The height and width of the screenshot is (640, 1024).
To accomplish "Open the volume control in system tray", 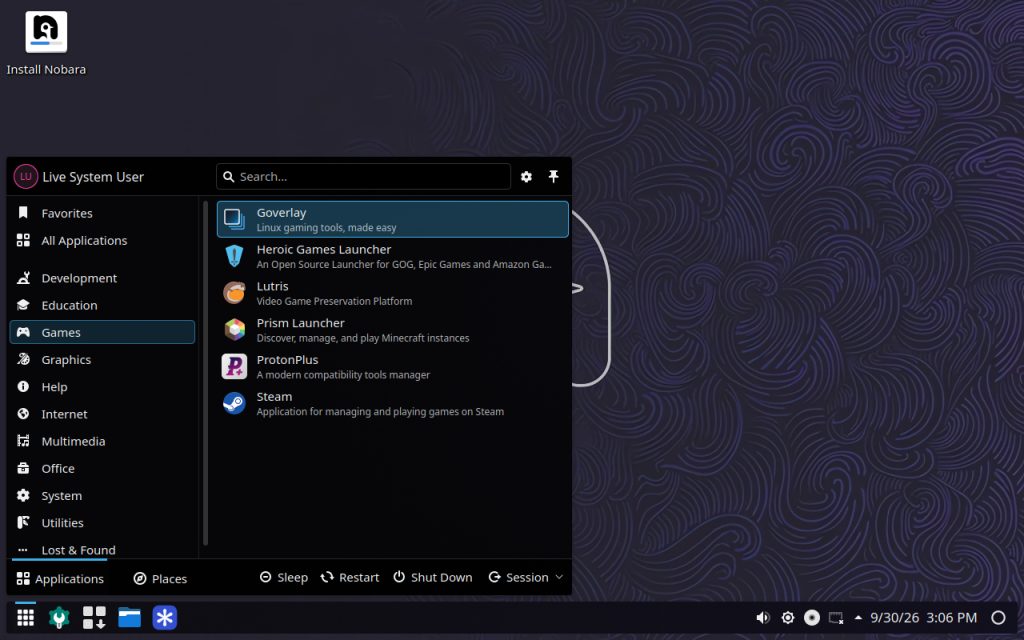I will (x=763, y=618).
